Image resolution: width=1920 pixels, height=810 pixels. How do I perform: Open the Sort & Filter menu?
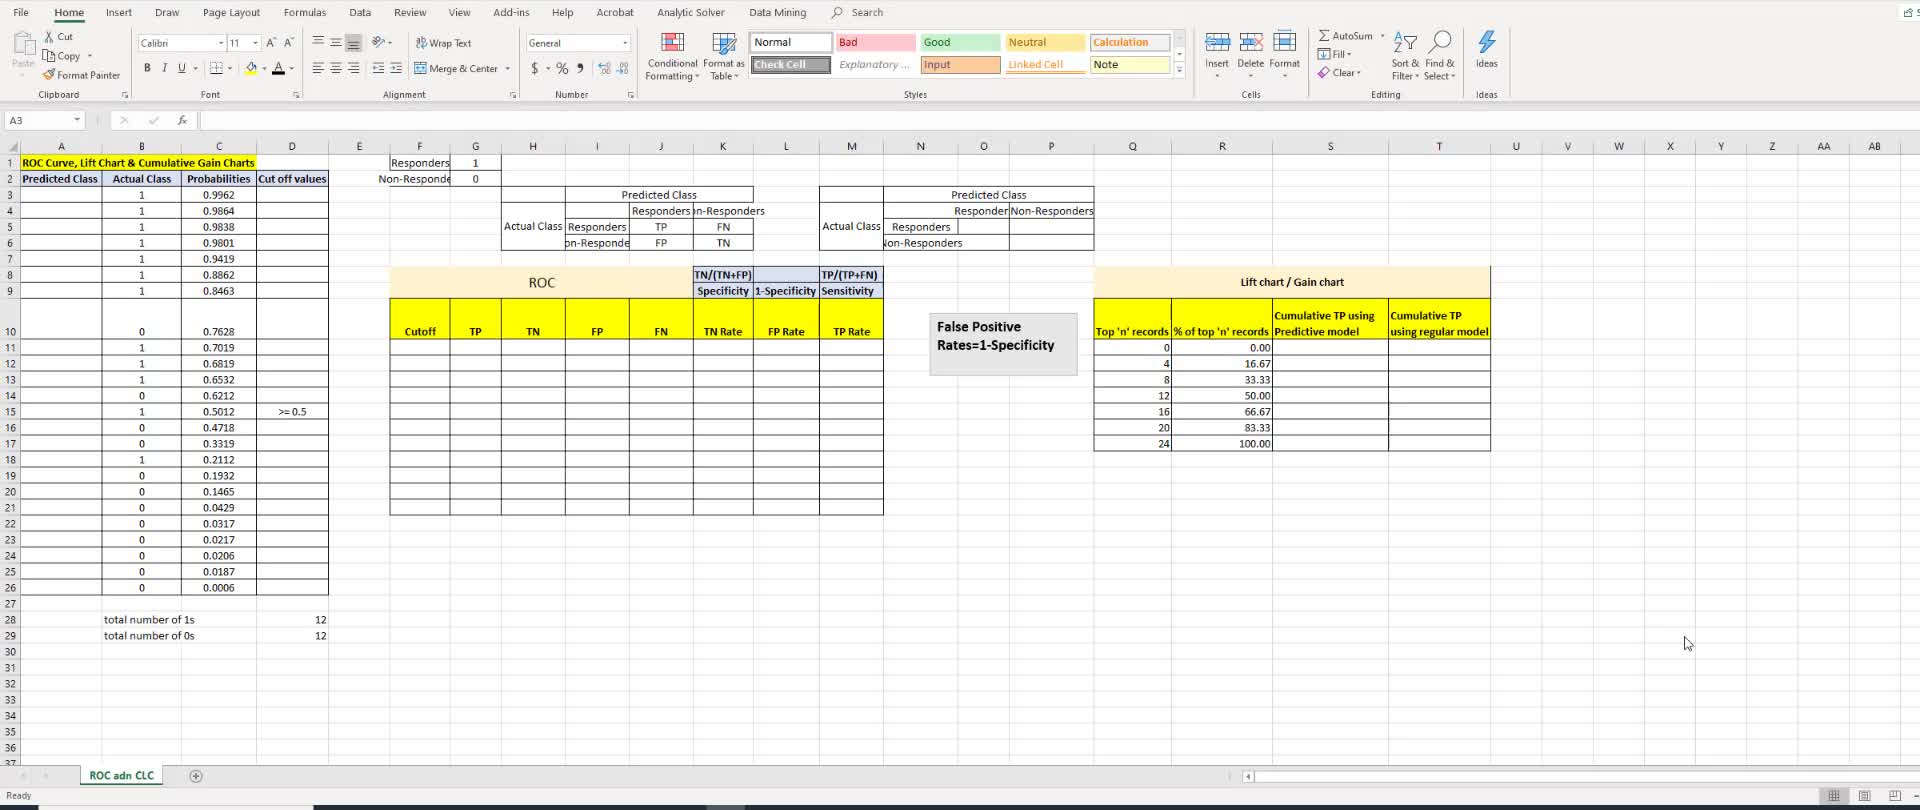click(1405, 56)
